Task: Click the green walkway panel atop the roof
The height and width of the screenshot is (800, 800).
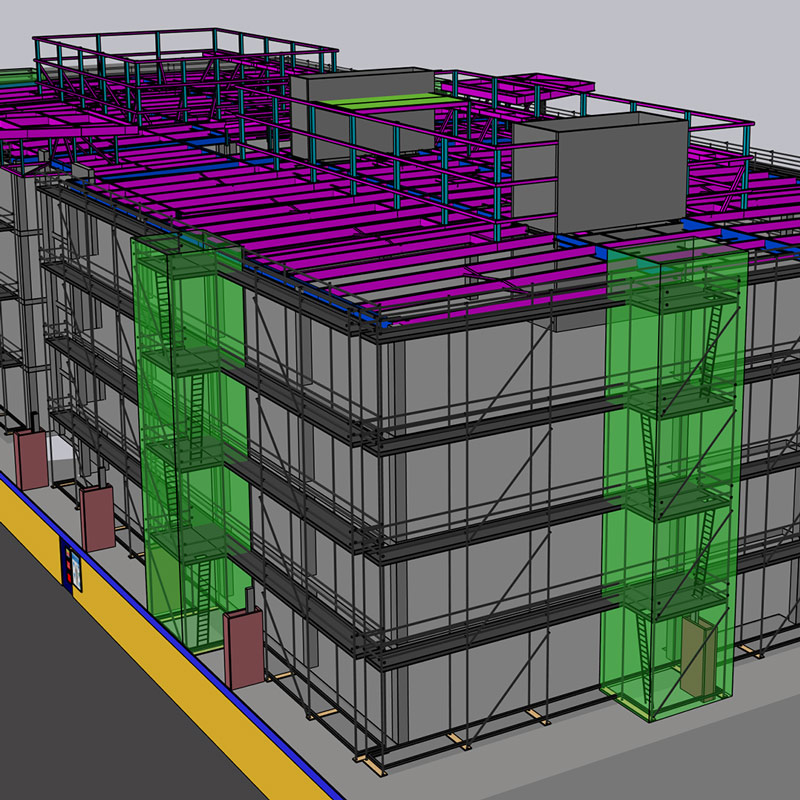Action: click(390, 100)
